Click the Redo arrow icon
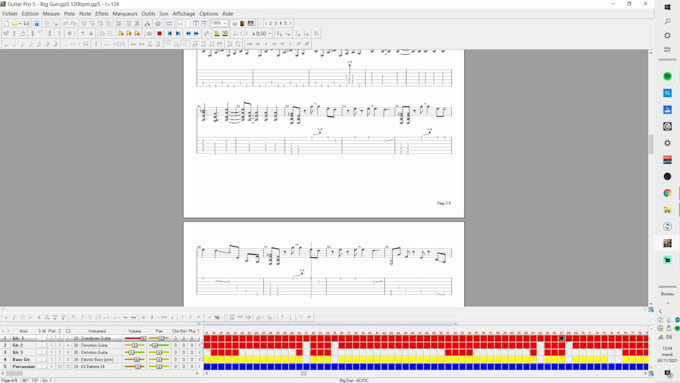Screen dimensions: 680x383 (73, 23)
